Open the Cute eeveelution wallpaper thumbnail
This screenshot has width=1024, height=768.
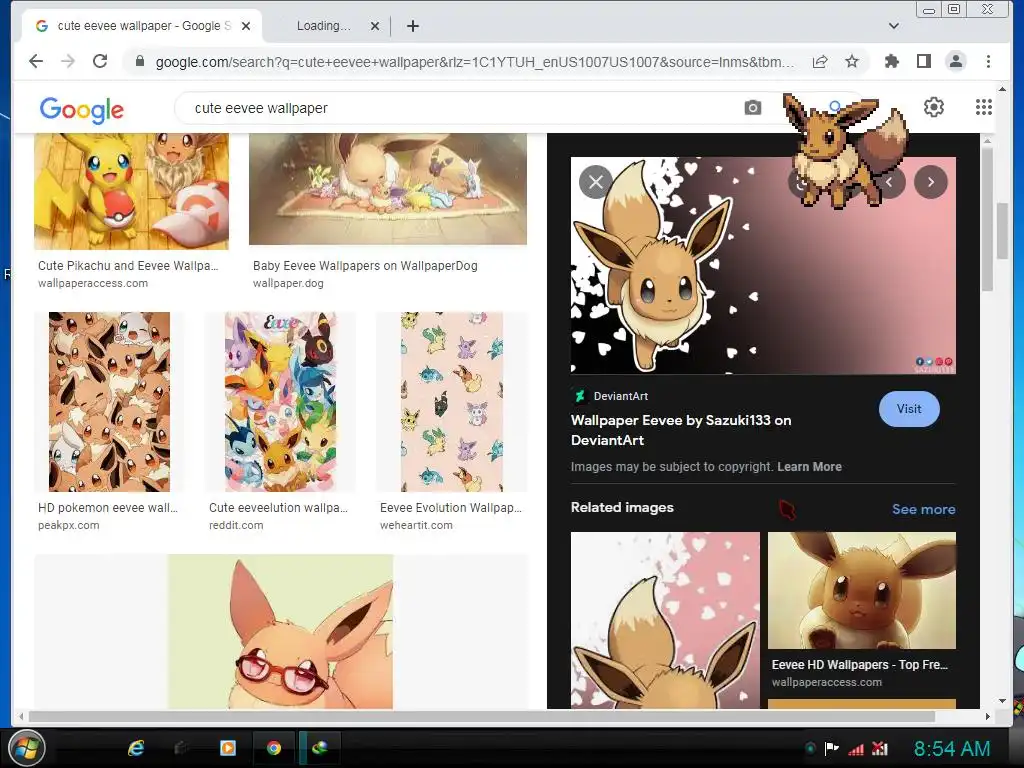point(280,402)
